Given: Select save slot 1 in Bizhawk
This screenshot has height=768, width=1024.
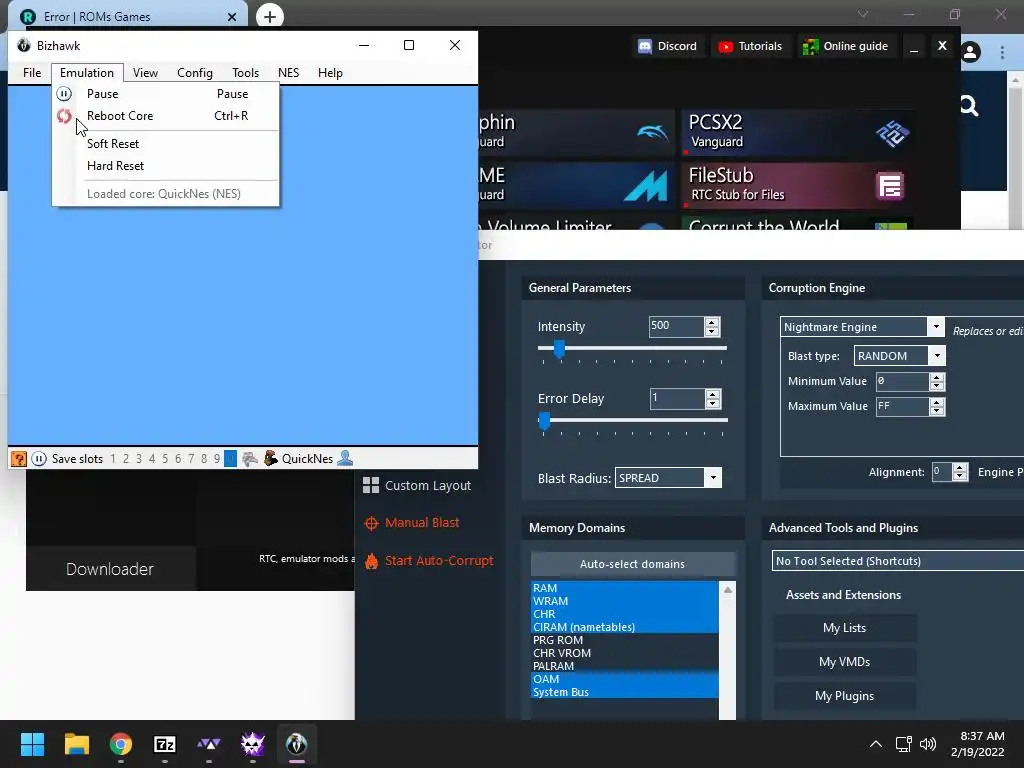Looking at the screenshot, I should coord(113,459).
